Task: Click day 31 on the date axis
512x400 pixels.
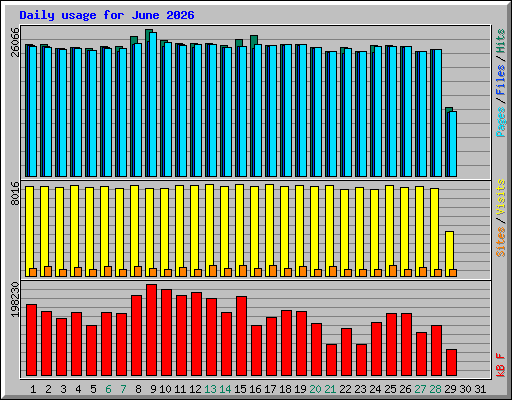Action: click(x=480, y=389)
